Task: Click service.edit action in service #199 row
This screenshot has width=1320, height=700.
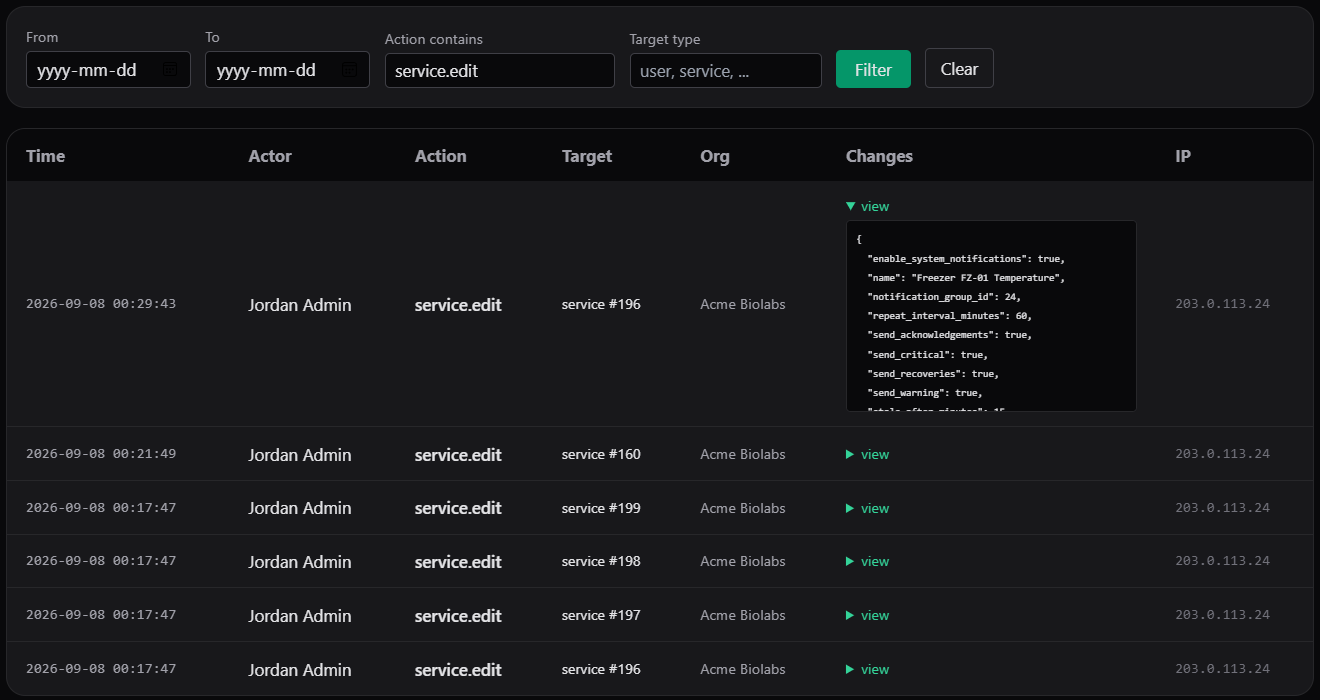Action: click(x=458, y=508)
